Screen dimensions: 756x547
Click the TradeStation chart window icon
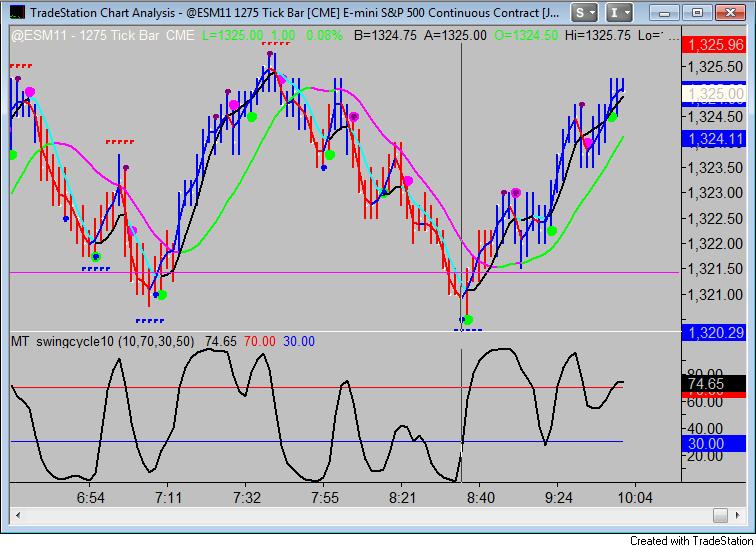17,13
